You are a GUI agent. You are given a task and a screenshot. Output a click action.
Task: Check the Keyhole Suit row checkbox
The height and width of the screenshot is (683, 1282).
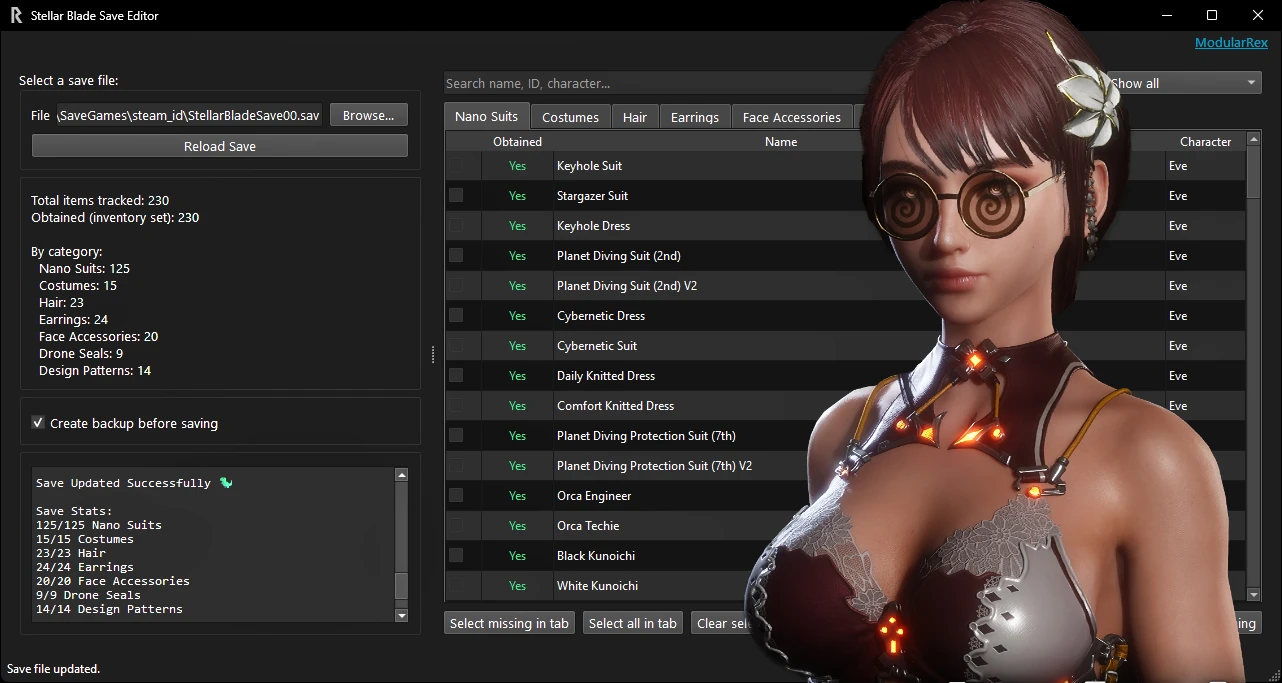pos(456,166)
